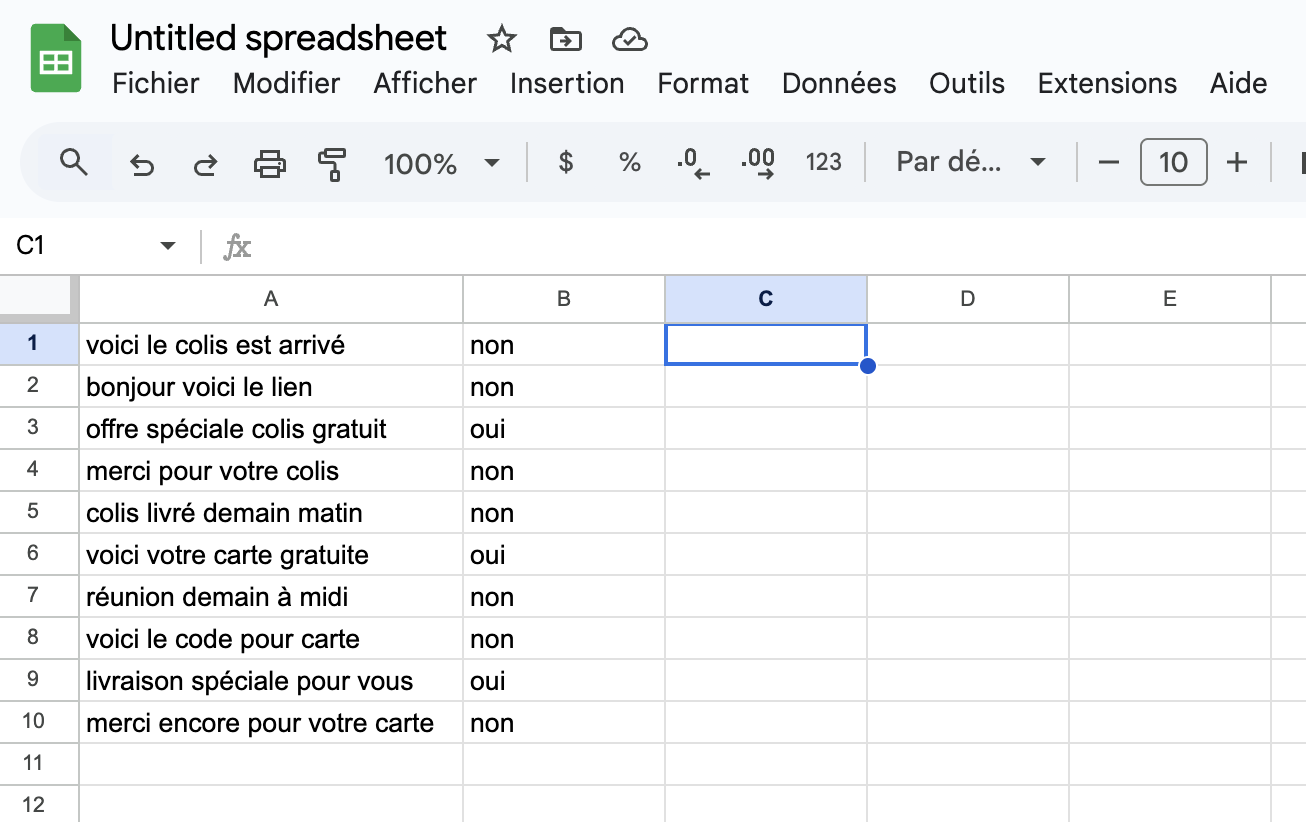Star the Untitled spreadsheet
The width and height of the screenshot is (1306, 822).
tap(501, 40)
